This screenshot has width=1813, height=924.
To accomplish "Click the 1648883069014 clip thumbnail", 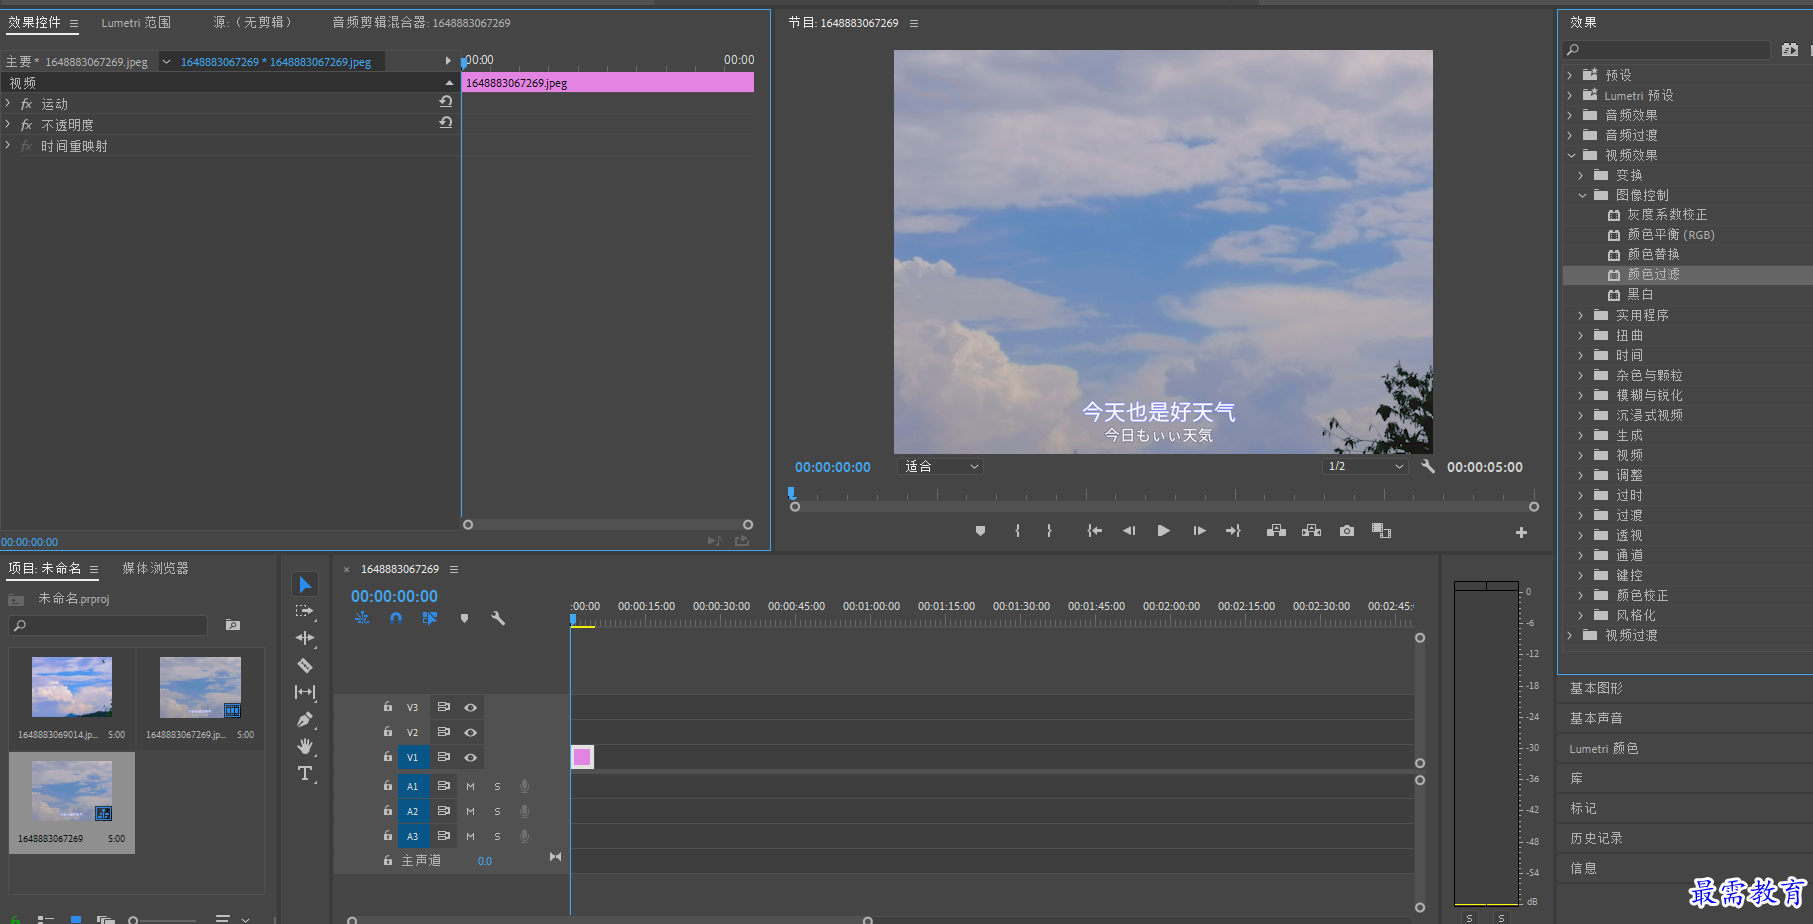I will pyautogui.click(x=72, y=687).
